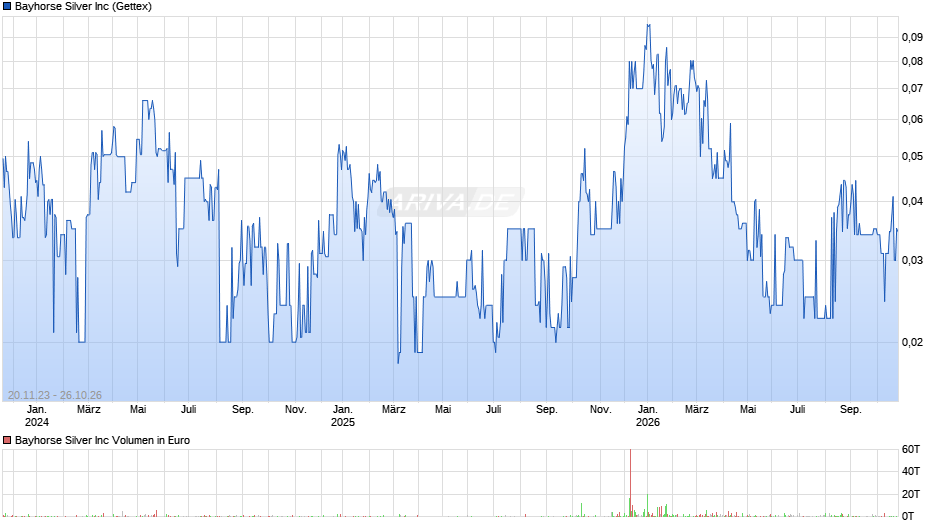Click the blue legend square beside Bayhorse Silver Inc
Image resolution: width=940 pixels, height=526 pixels.
[7, 7]
